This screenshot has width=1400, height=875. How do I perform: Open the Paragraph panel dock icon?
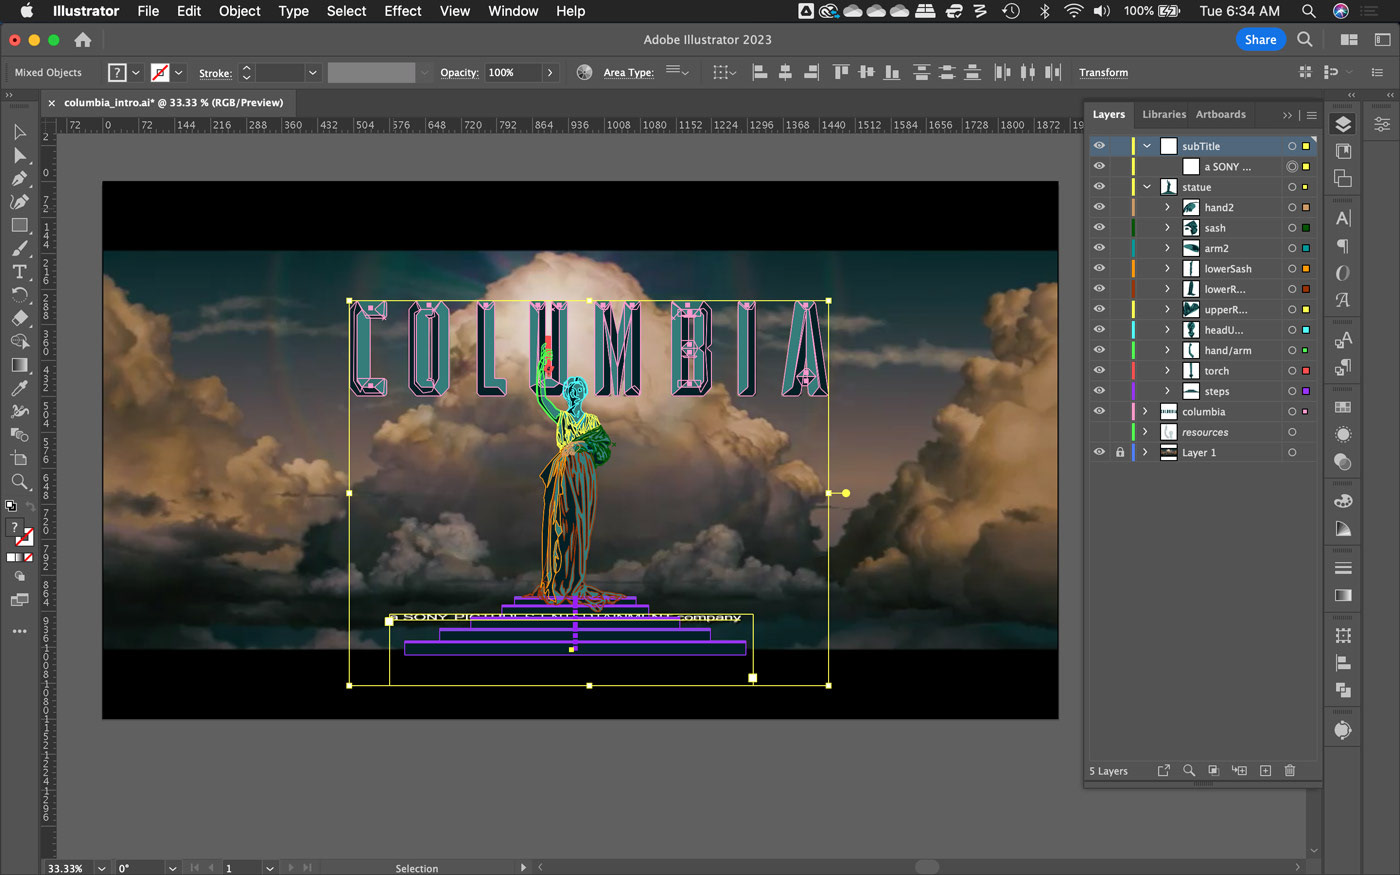tap(1343, 245)
